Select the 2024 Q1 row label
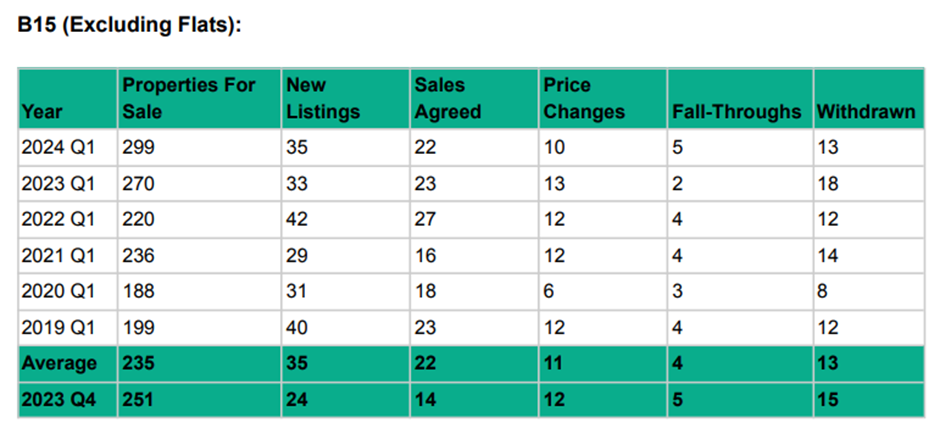 coord(57,148)
